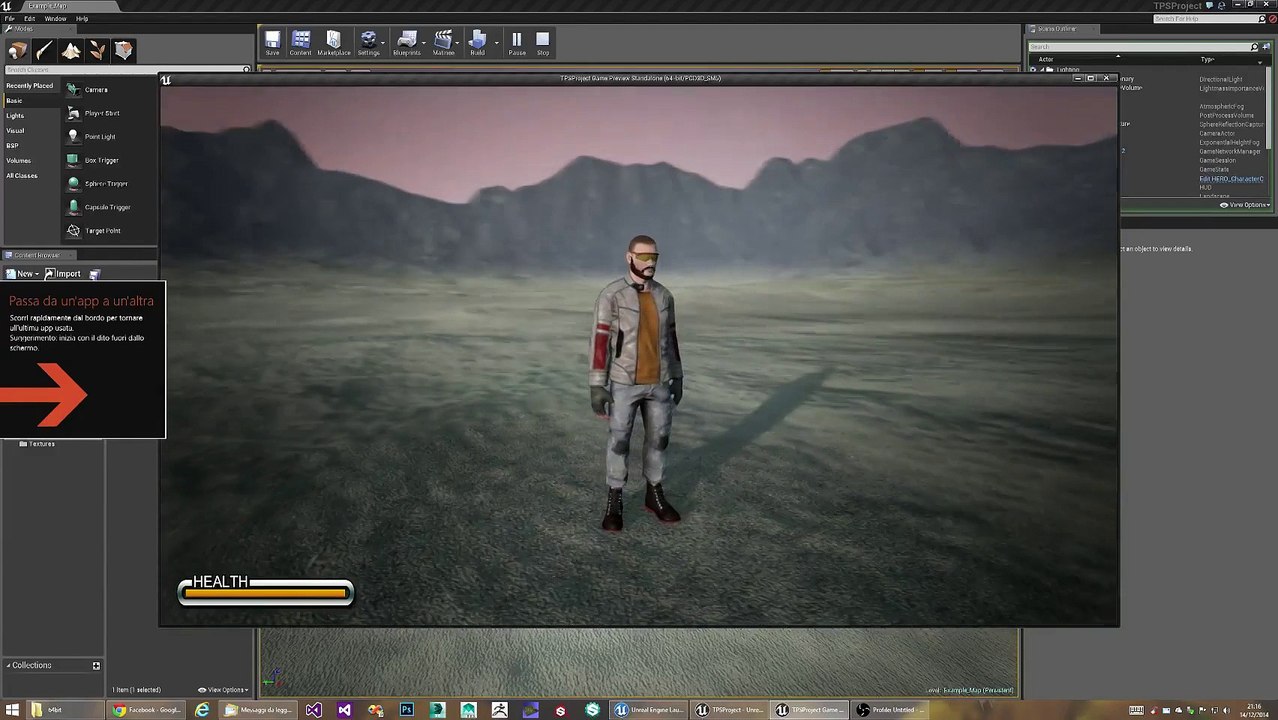The width and height of the screenshot is (1278, 720).
Task: Open the Window menu
Action: pos(56,18)
